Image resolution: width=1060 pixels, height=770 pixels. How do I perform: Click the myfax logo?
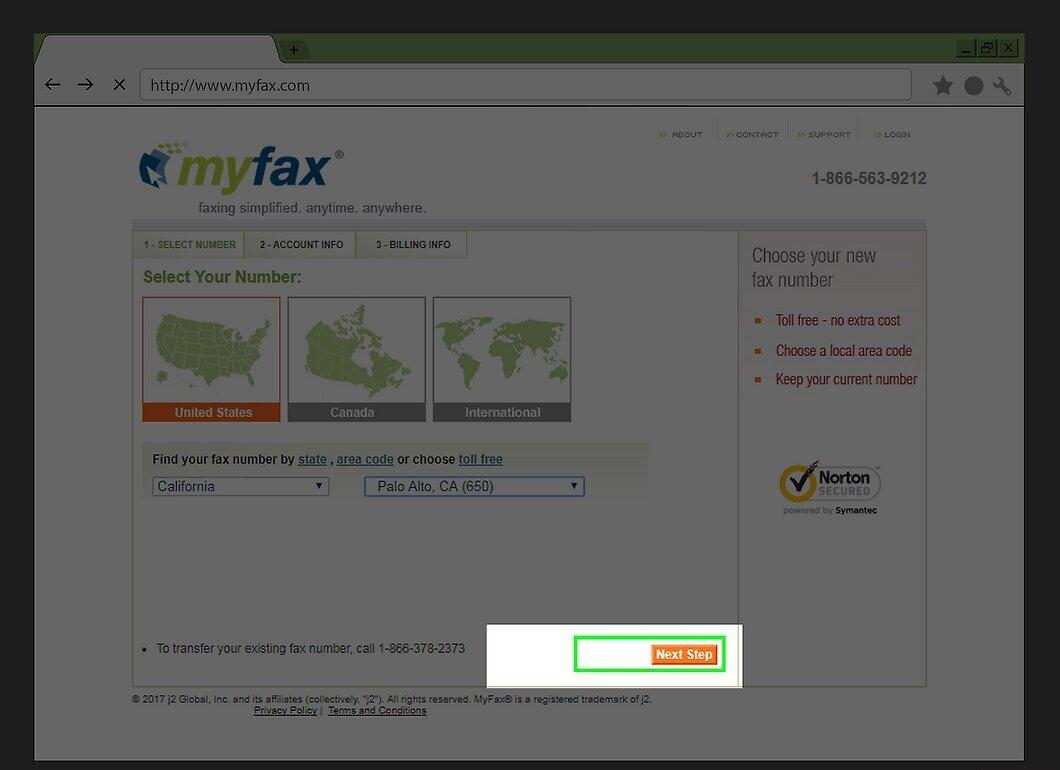tap(241, 167)
